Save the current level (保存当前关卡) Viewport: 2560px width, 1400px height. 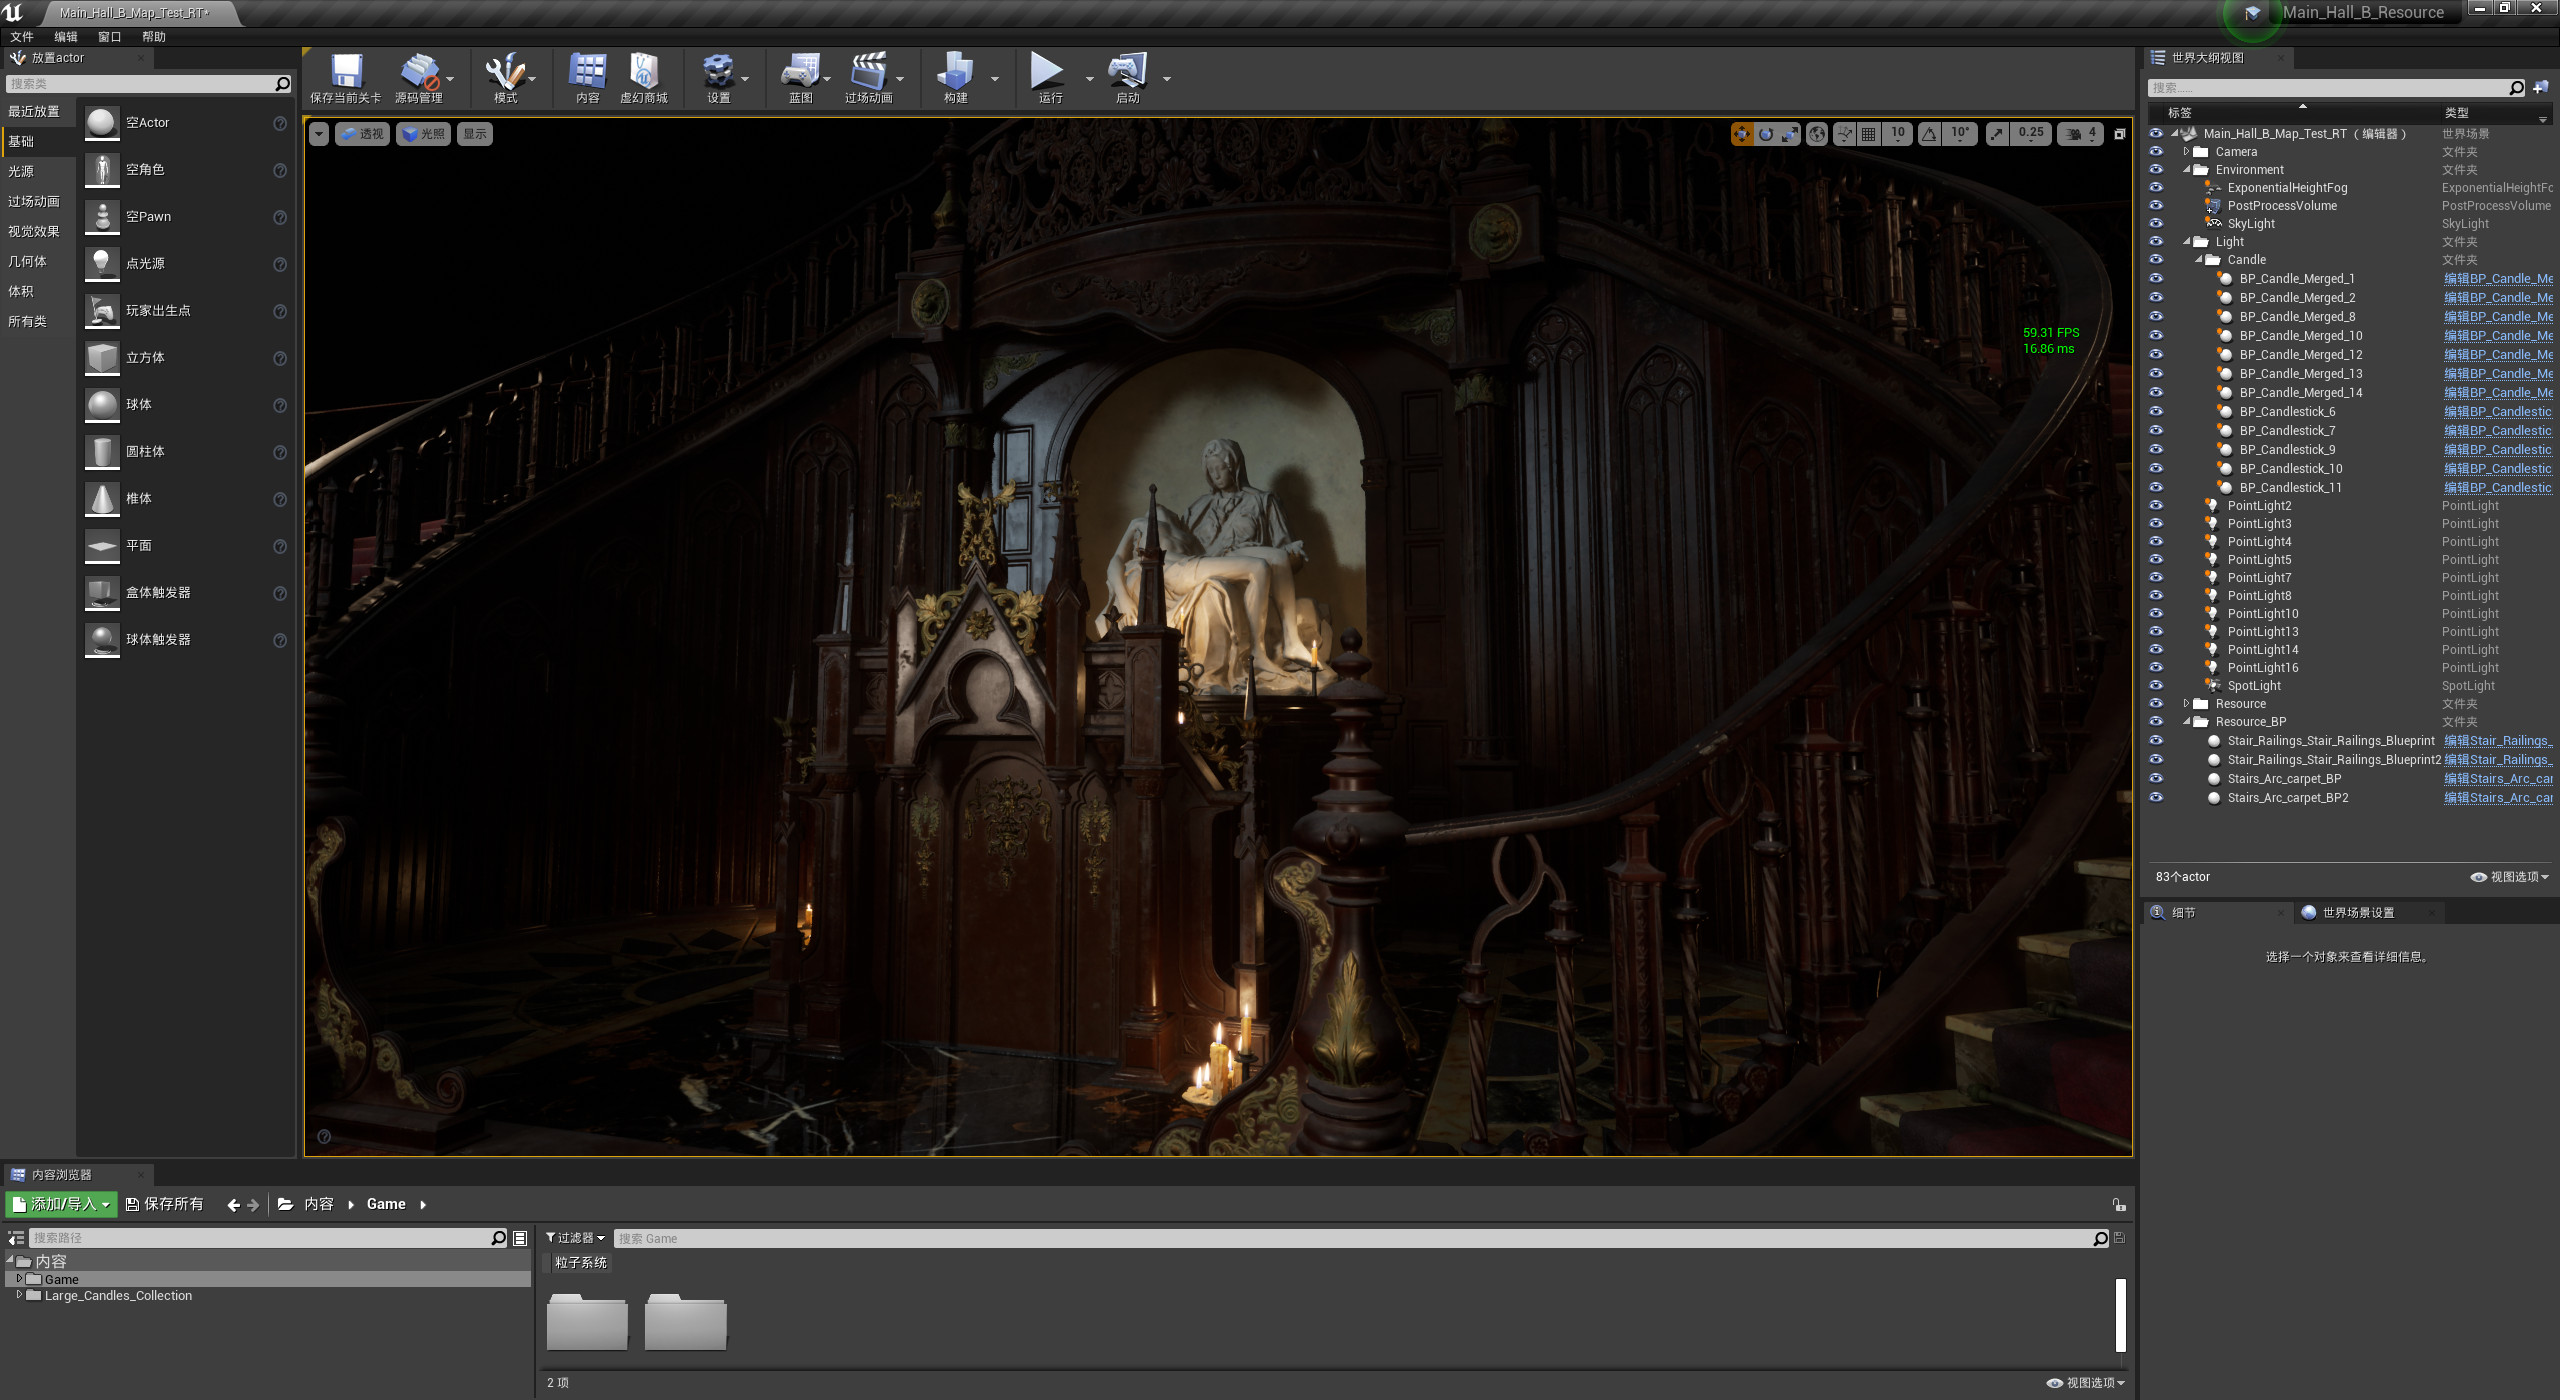point(346,78)
